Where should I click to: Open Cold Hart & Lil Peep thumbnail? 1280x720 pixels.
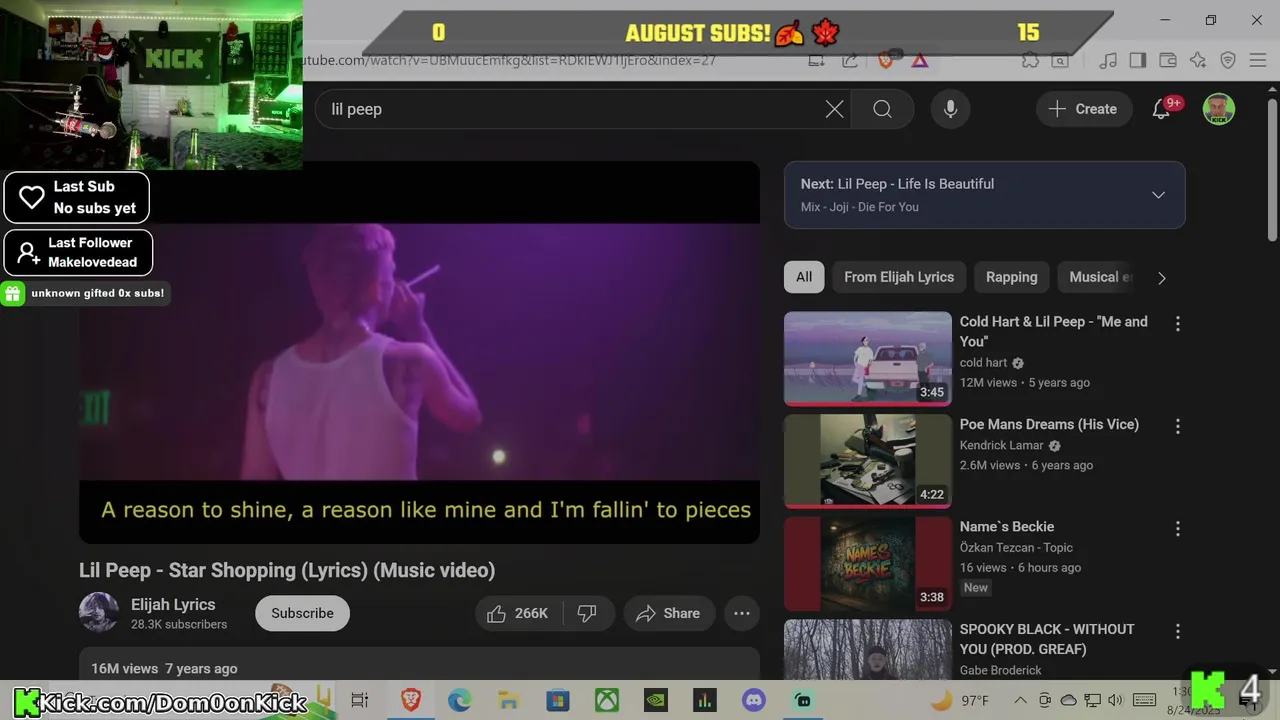click(x=868, y=358)
